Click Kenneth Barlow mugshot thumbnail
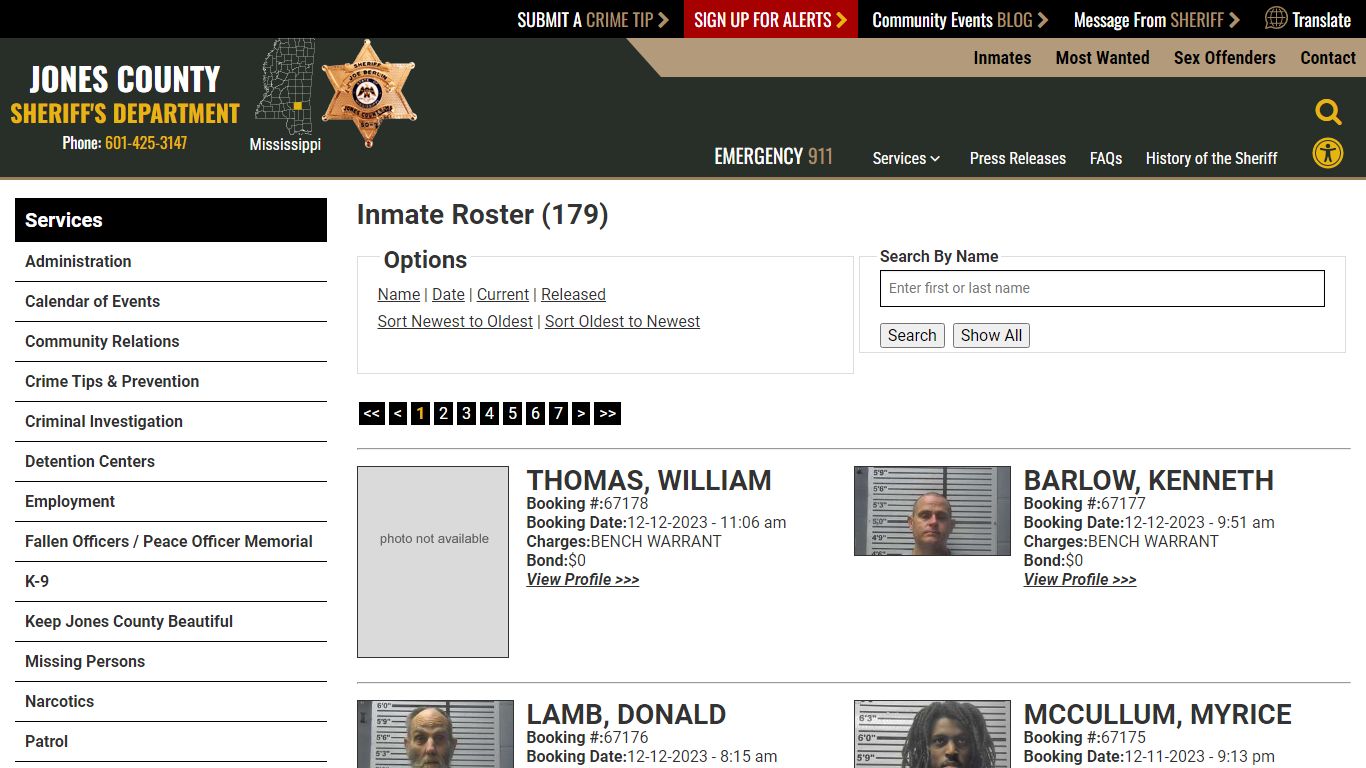 click(932, 511)
